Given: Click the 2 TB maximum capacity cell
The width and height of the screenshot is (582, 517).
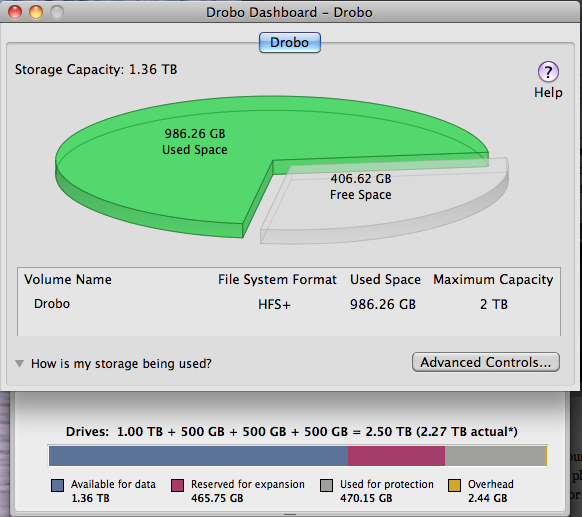Looking at the screenshot, I should coord(494,304).
